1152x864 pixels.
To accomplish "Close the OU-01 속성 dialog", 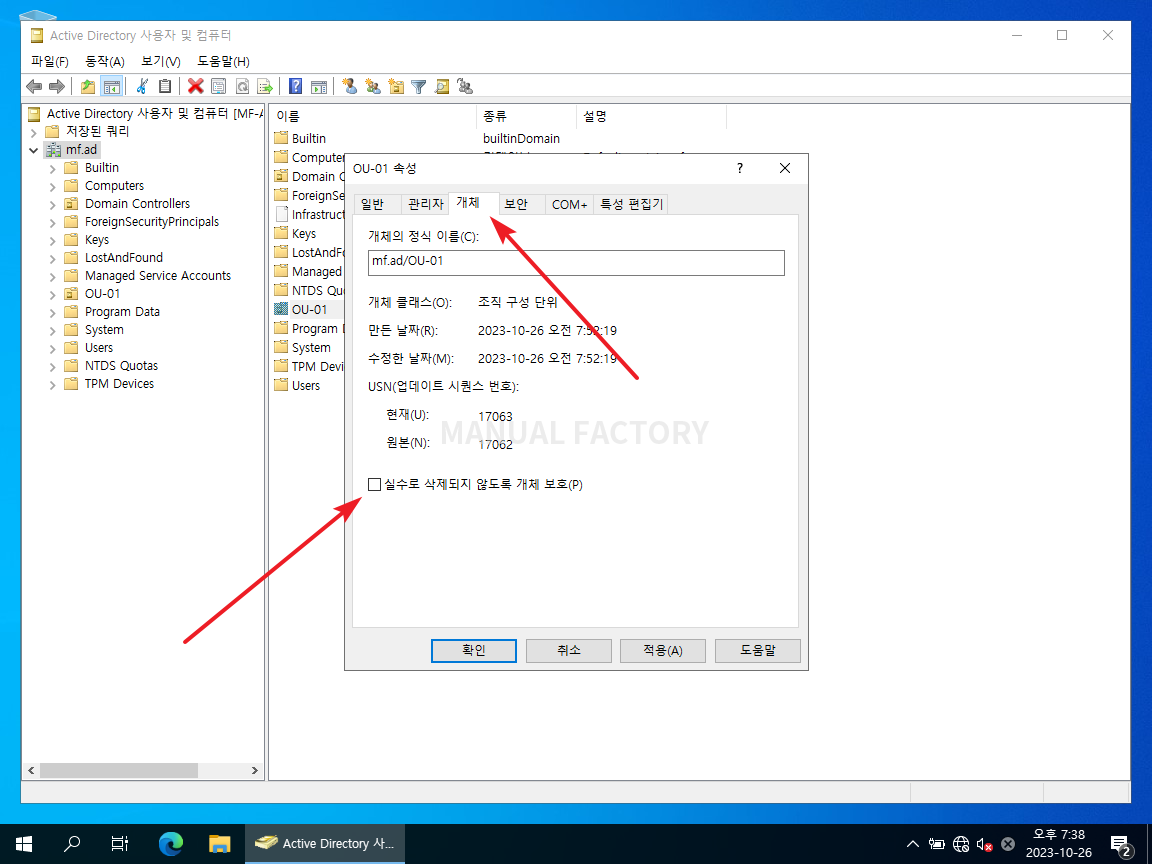I will tap(785, 168).
